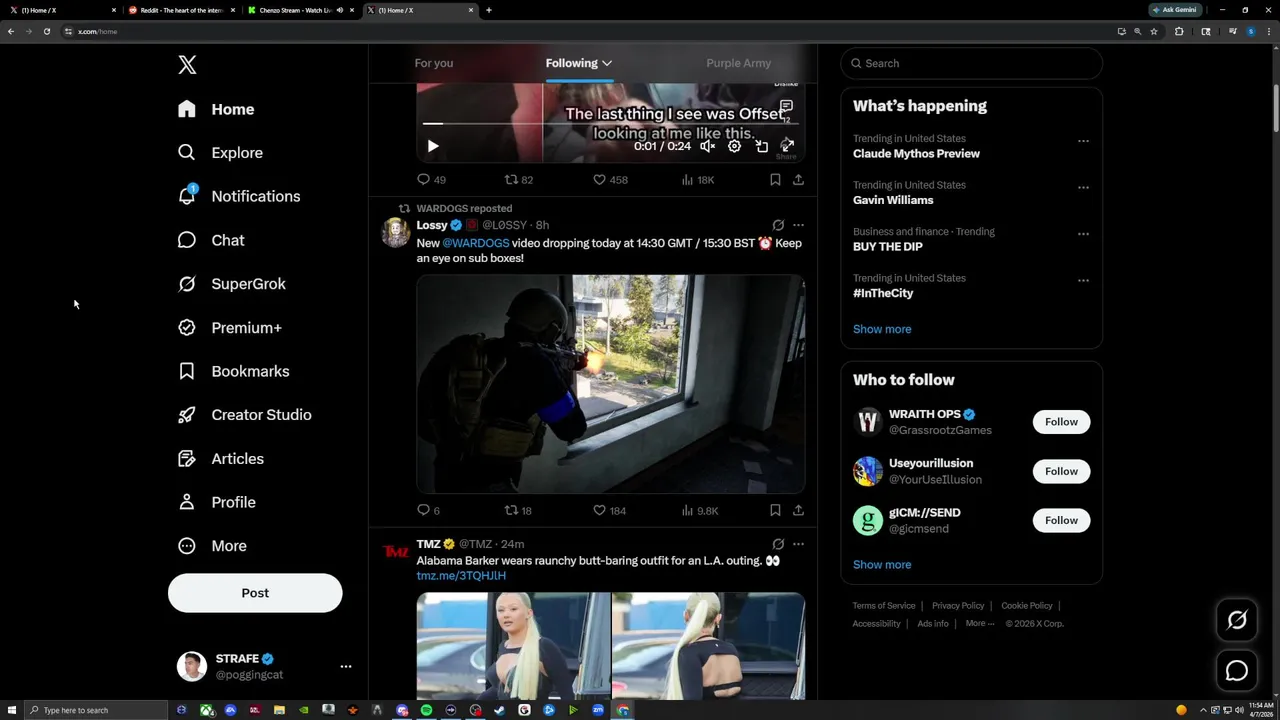Enter fullscreen on the top video
This screenshot has height=720, width=1280.
point(788,146)
